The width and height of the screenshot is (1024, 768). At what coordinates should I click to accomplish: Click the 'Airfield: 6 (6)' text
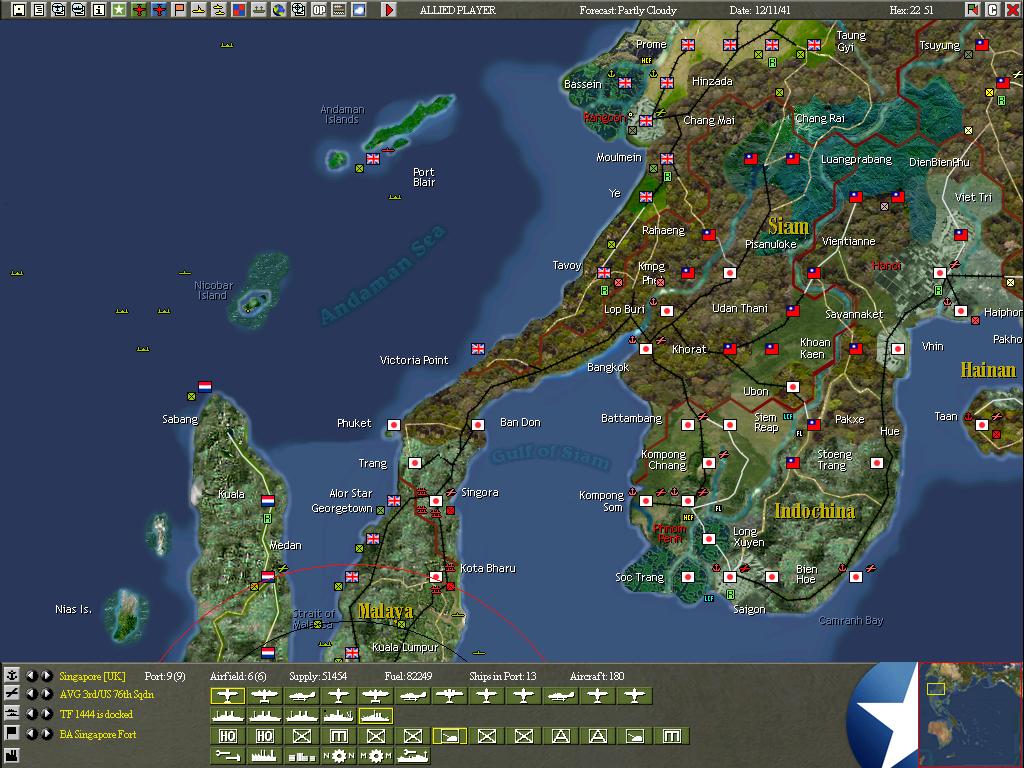click(238, 676)
